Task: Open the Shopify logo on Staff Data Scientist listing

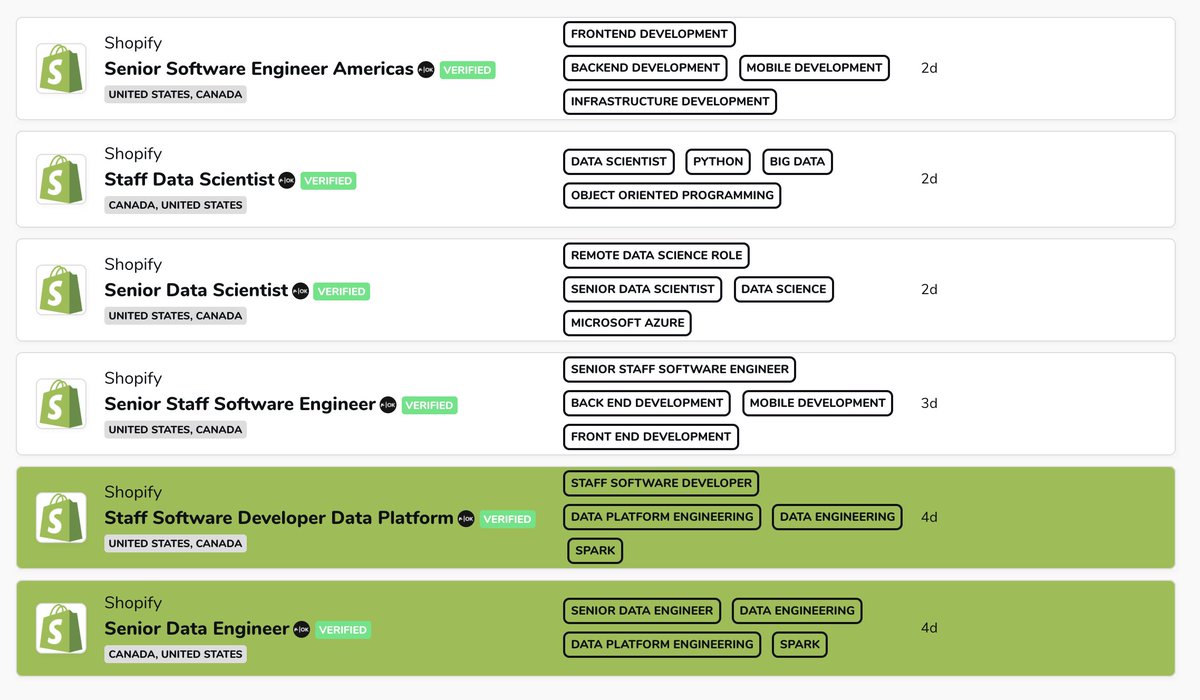Action: [61, 179]
